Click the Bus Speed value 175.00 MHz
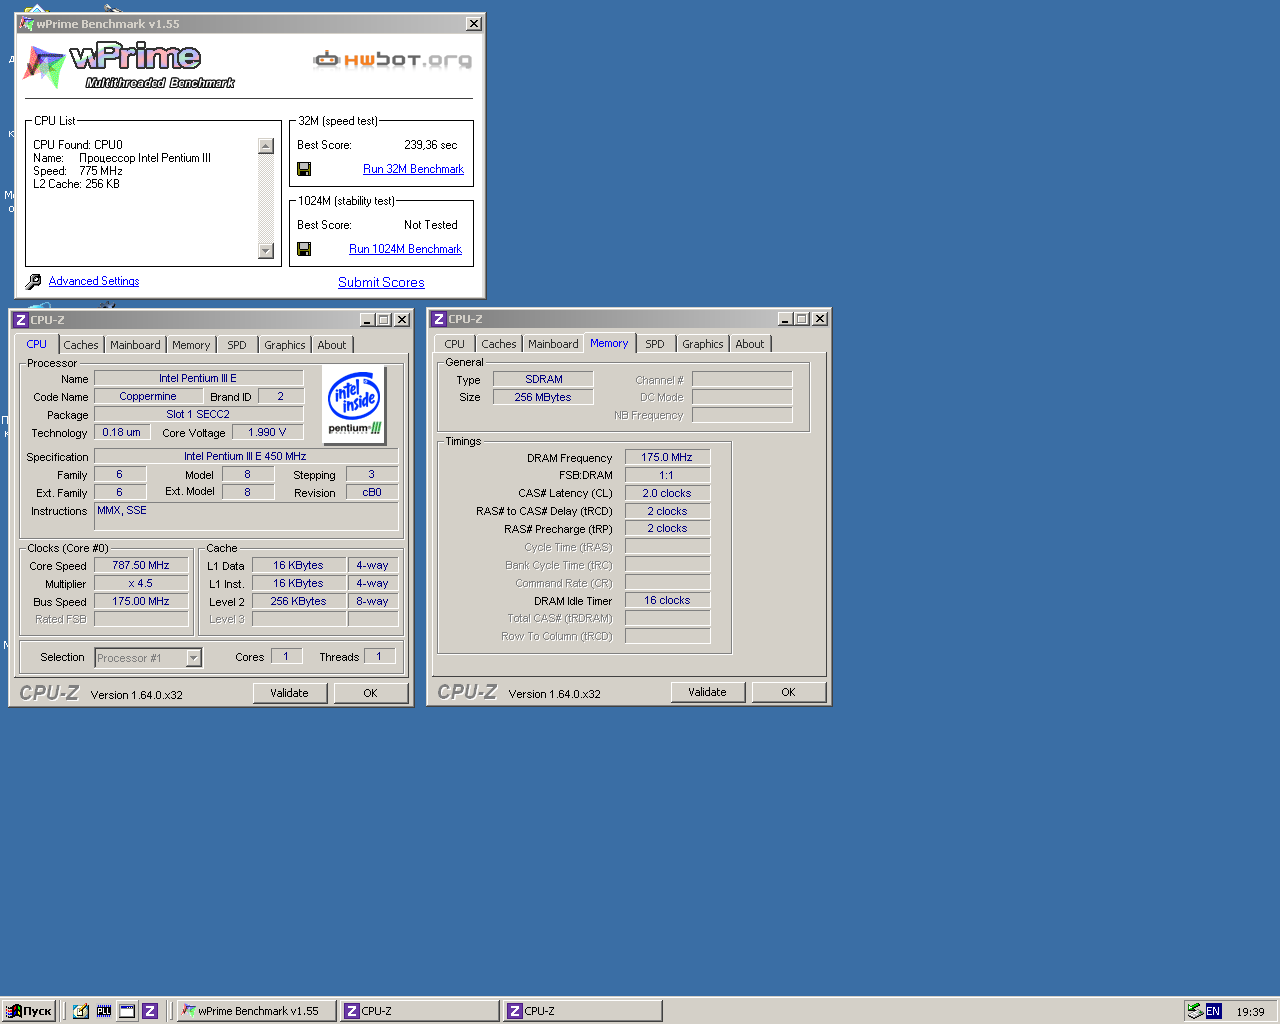Screen dimensions: 1280x1024 pos(141,601)
